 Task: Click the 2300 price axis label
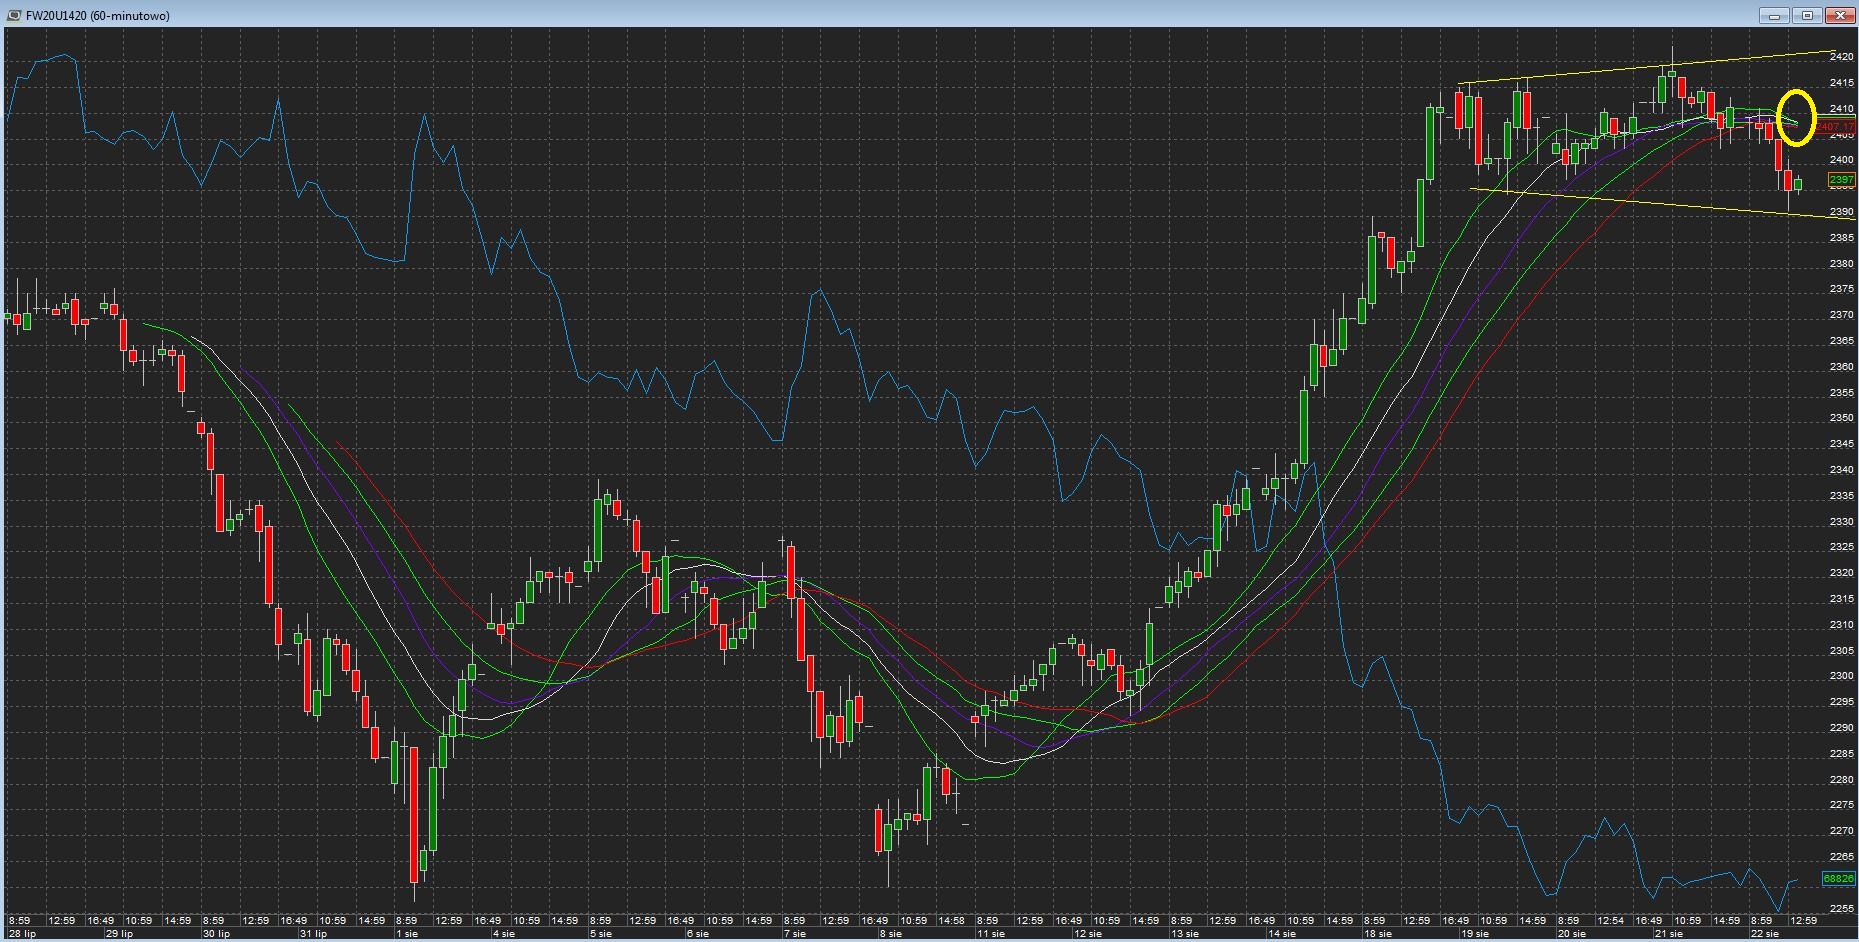1841,676
